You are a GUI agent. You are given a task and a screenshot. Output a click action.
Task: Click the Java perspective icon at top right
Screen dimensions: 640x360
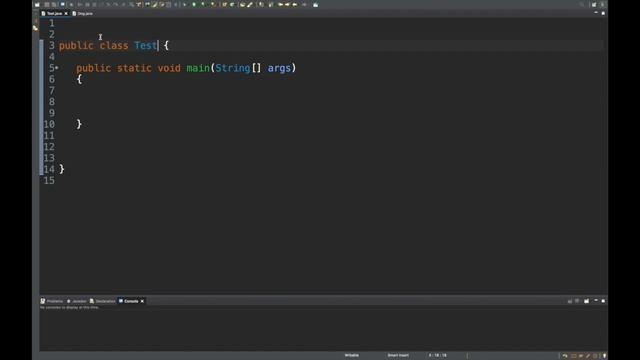coord(602,4)
